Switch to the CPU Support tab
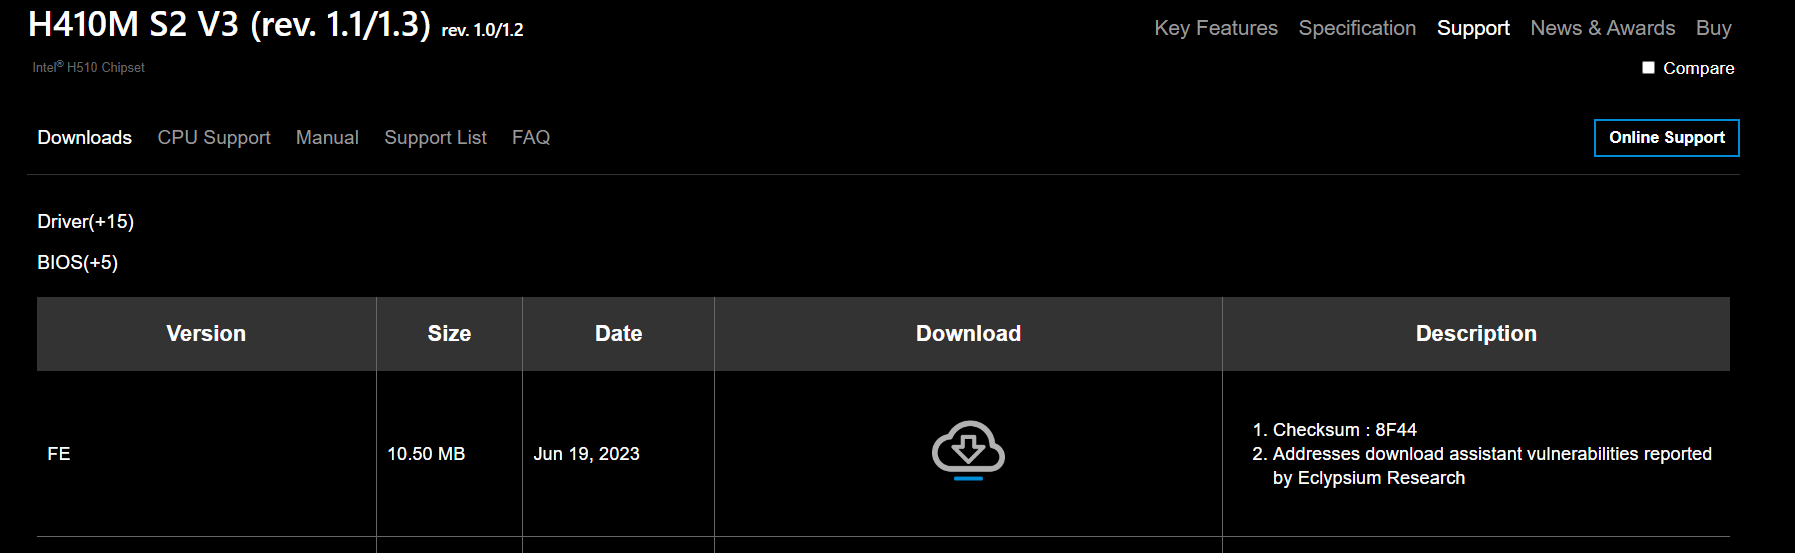The image size is (1795, 553). (214, 137)
